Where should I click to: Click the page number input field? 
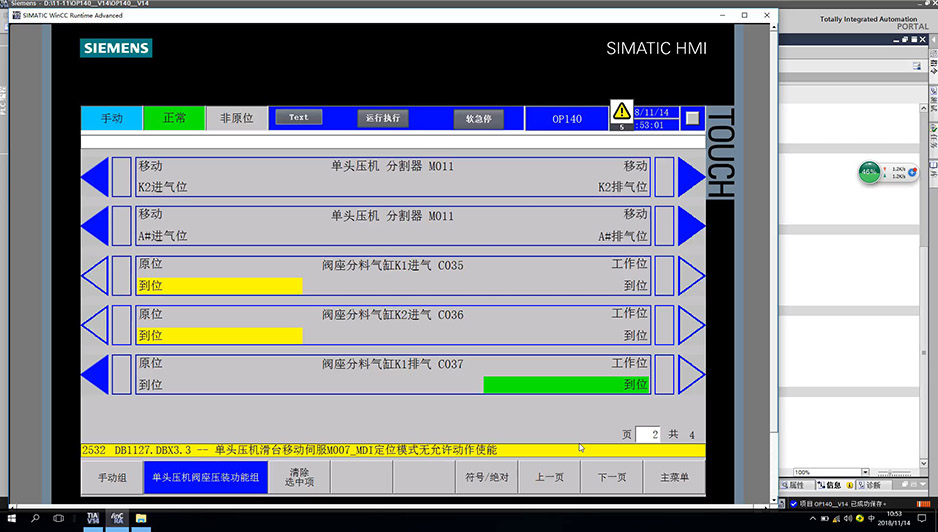coord(647,435)
